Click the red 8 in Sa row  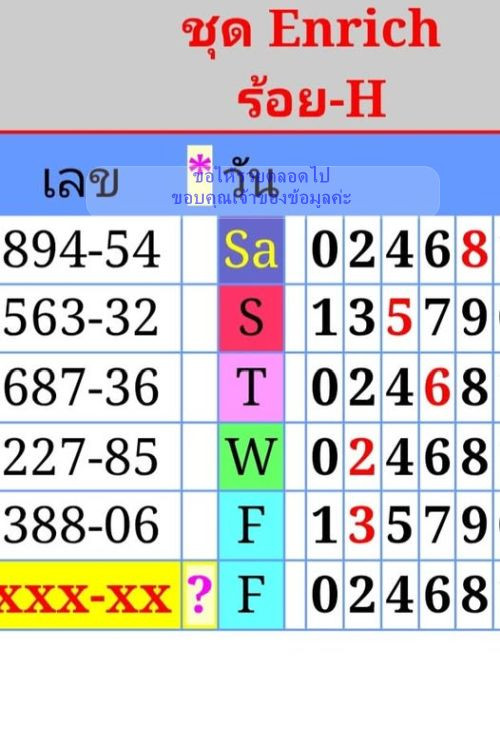coord(474,250)
